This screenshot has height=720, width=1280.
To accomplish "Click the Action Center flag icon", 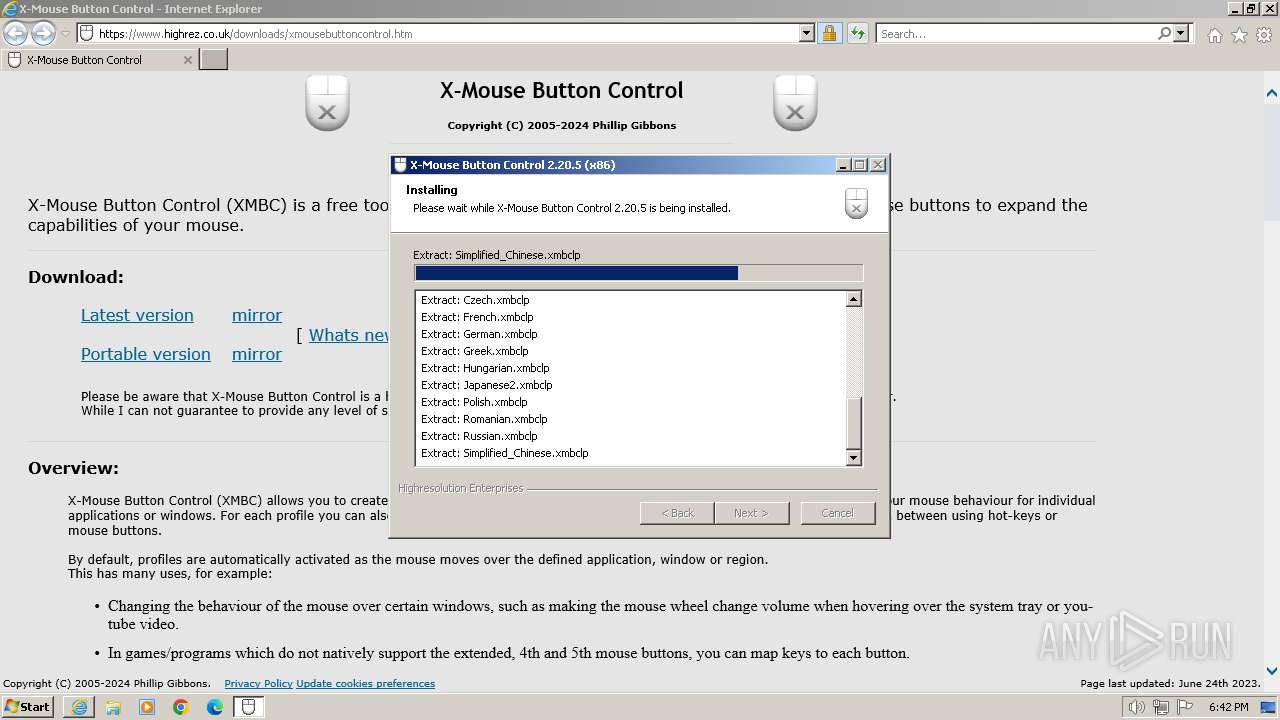I will tap(1186, 707).
